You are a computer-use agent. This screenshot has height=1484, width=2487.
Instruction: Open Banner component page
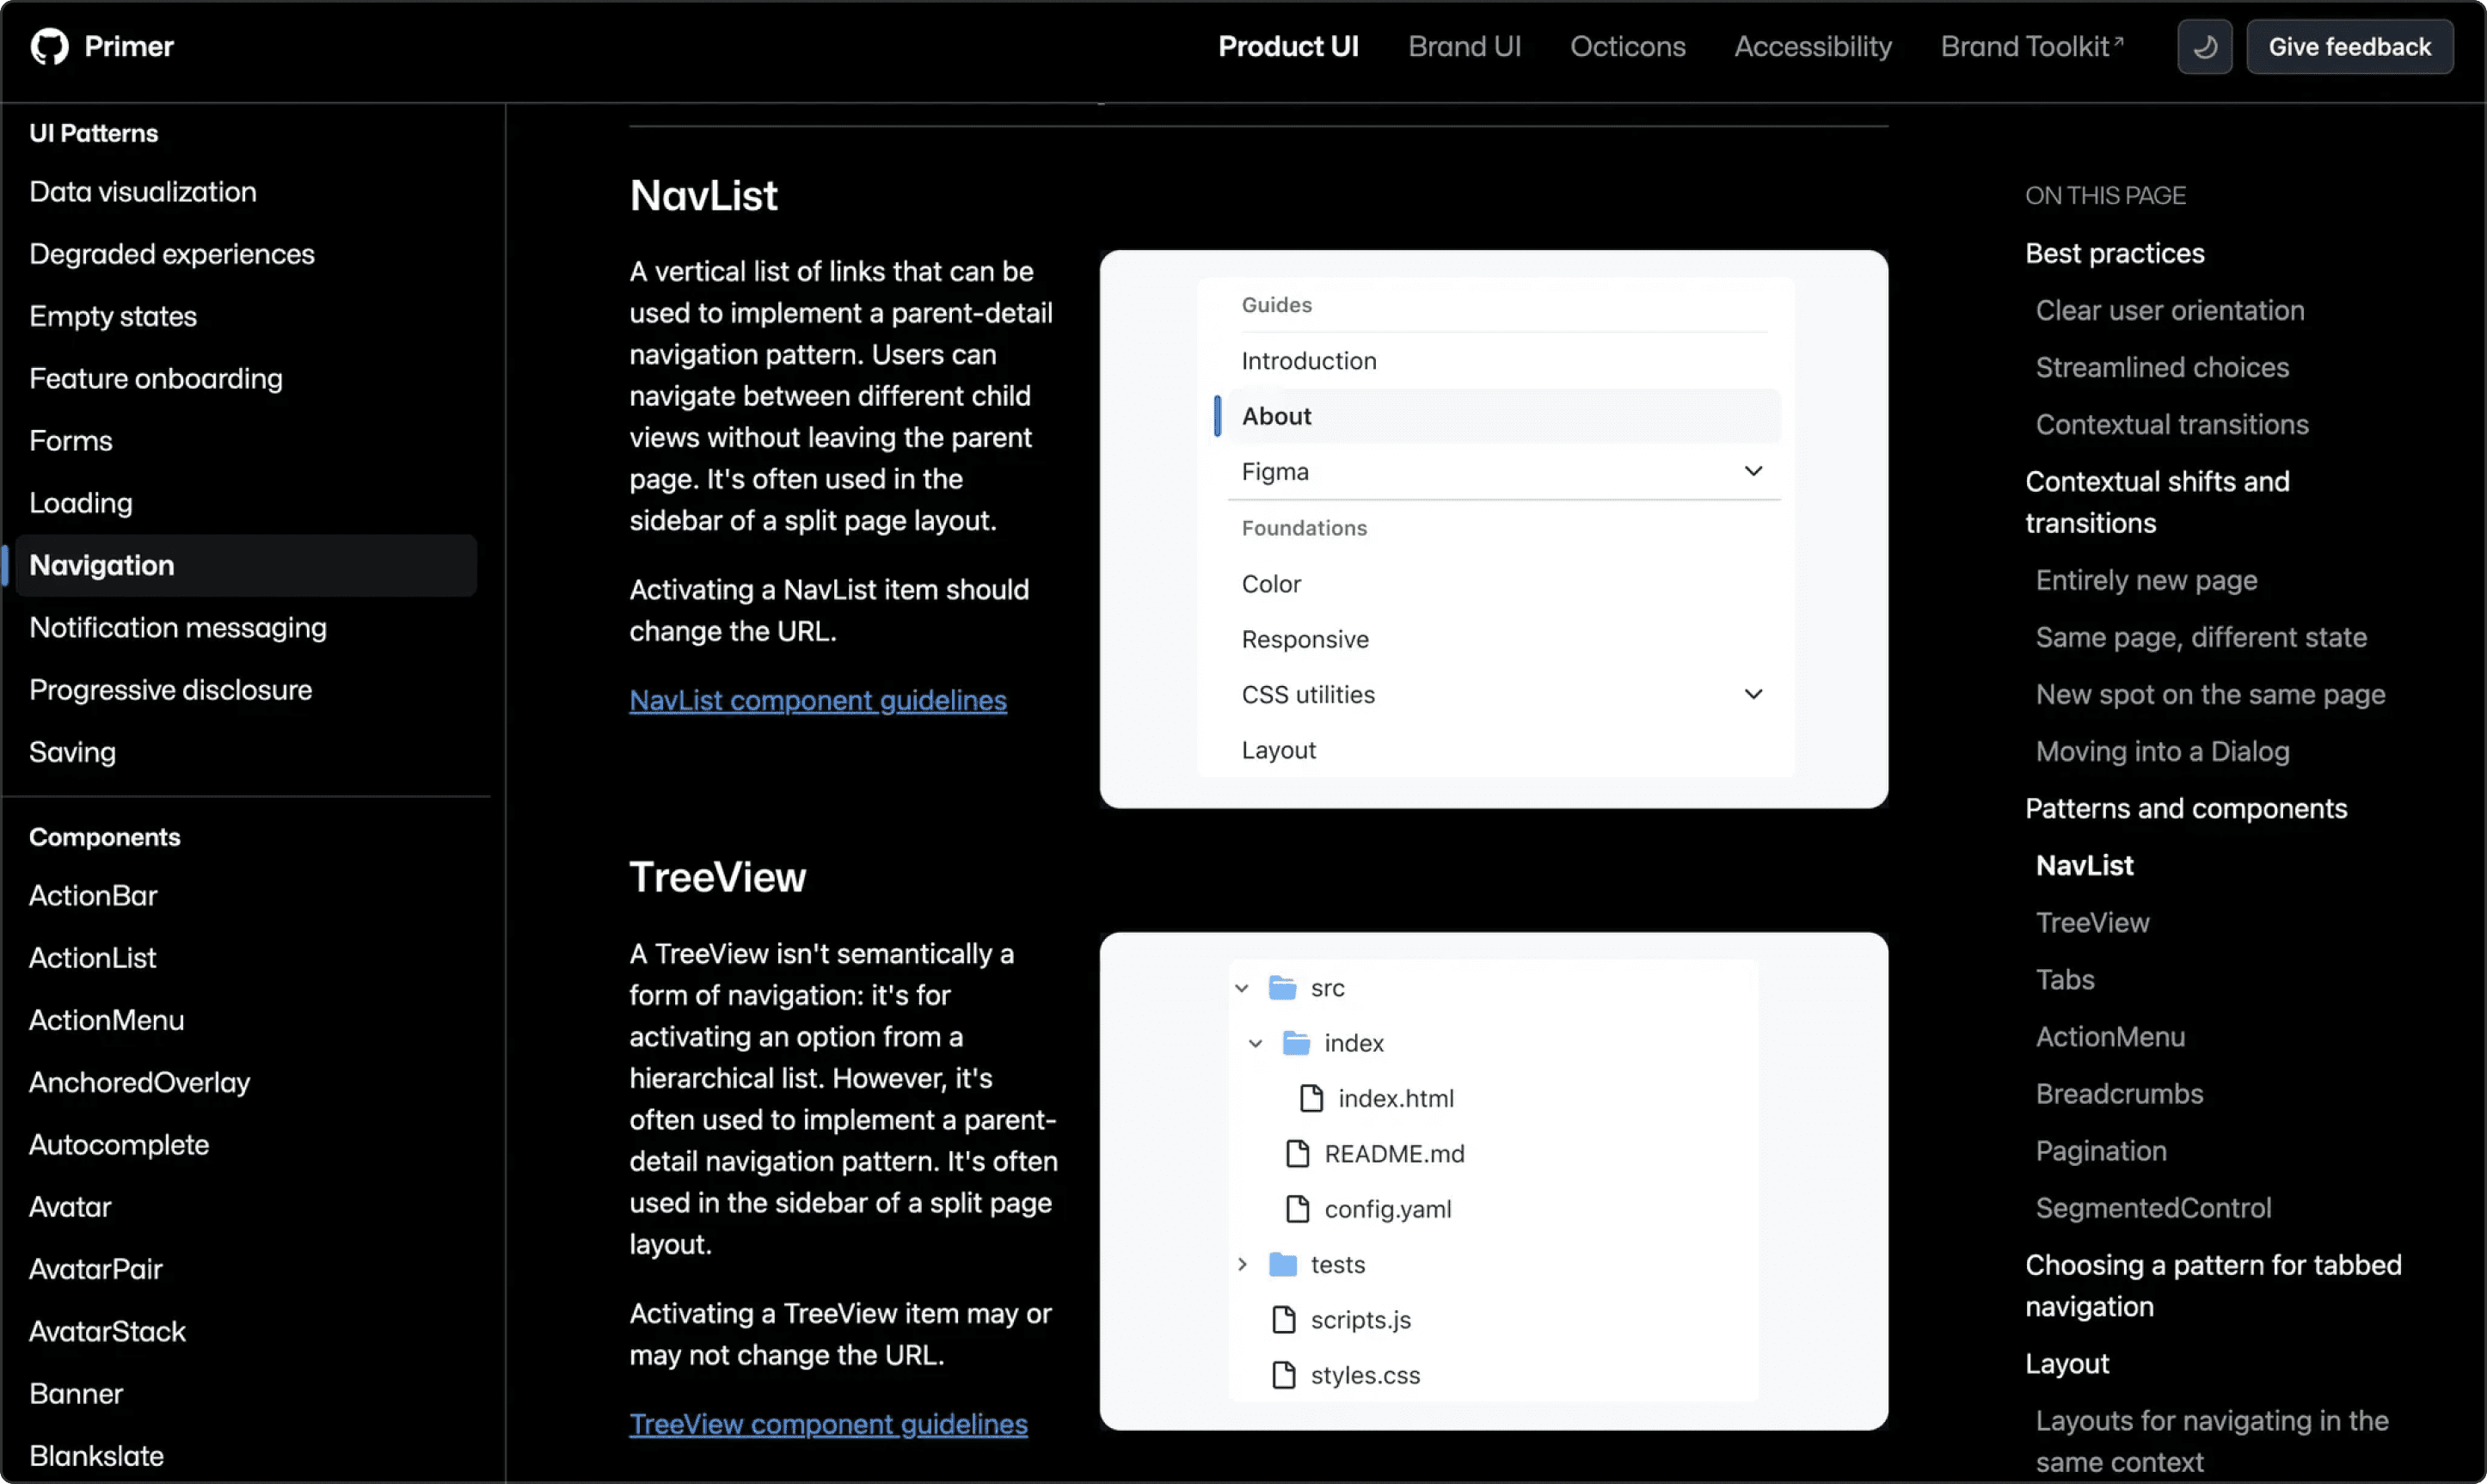pyautogui.click(x=76, y=1394)
